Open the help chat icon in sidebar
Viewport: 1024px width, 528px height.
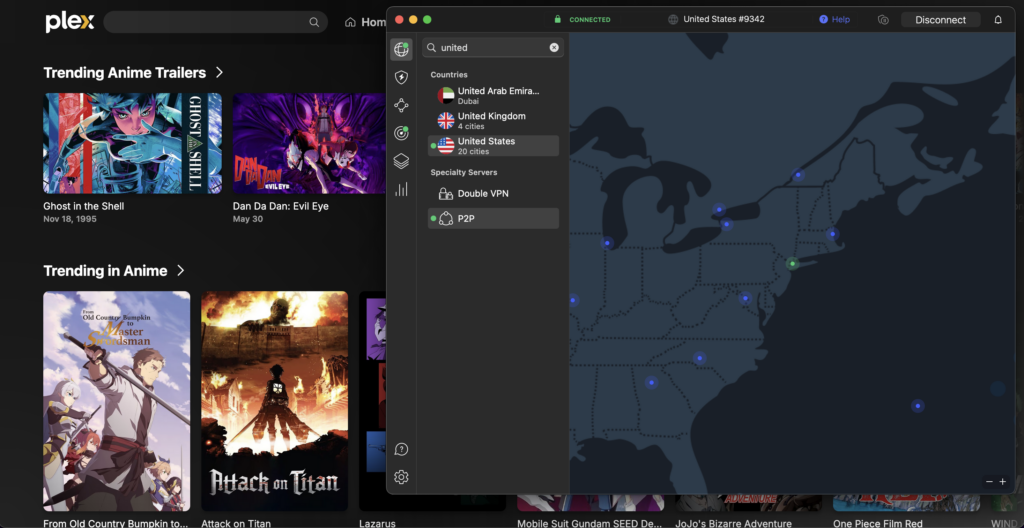point(401,449)
